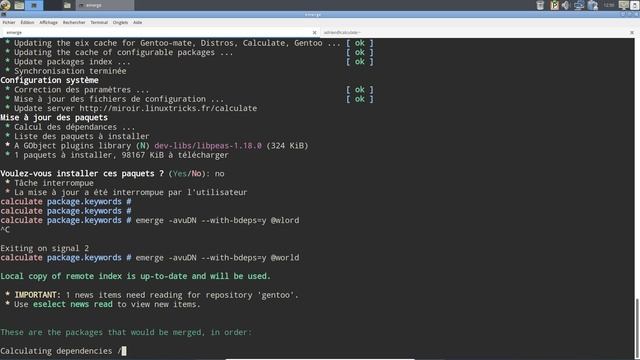Click 'Updating the eix cache' line
Image resolution: width=640 pixels, height=360 pixels.
tap(177, 43)
